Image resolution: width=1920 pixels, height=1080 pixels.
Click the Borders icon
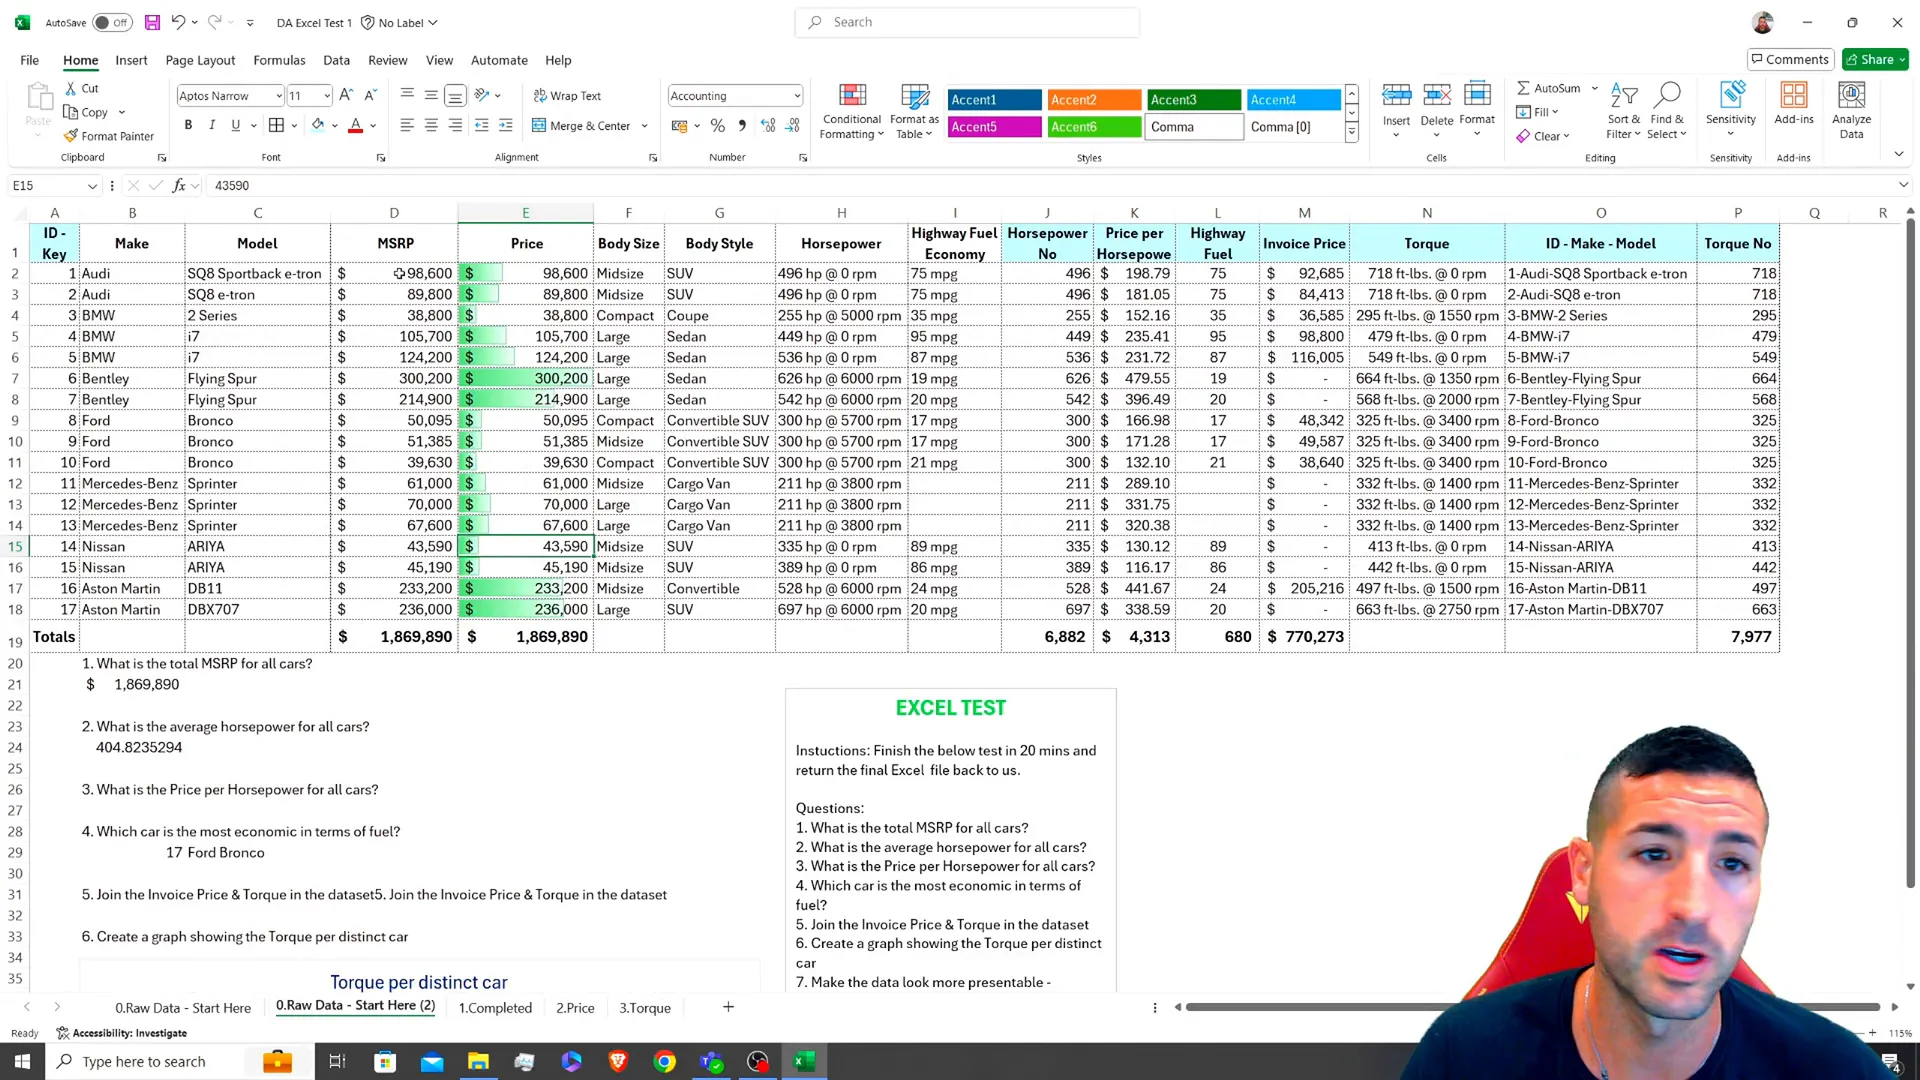(x=277, y=125)
